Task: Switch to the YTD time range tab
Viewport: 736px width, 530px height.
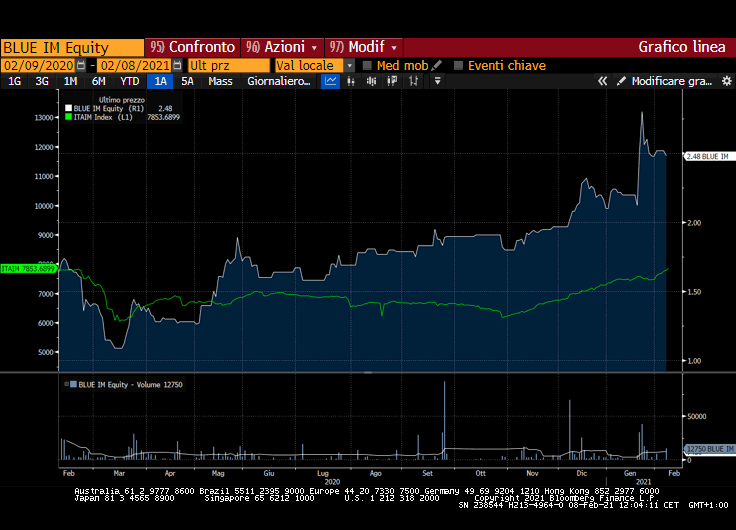Action: (x=130, y=81)
